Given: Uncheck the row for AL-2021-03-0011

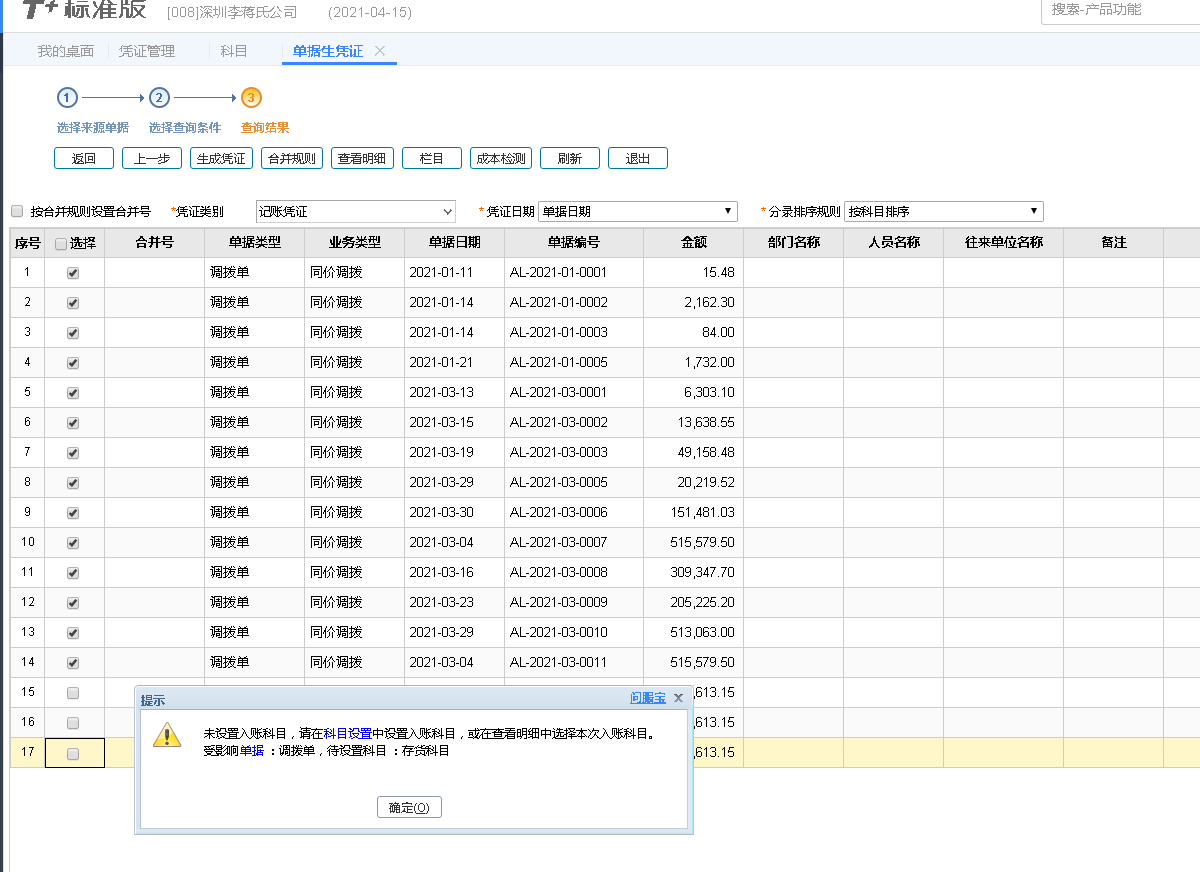Looking at the screenshot, I should [x=73, y=663].
